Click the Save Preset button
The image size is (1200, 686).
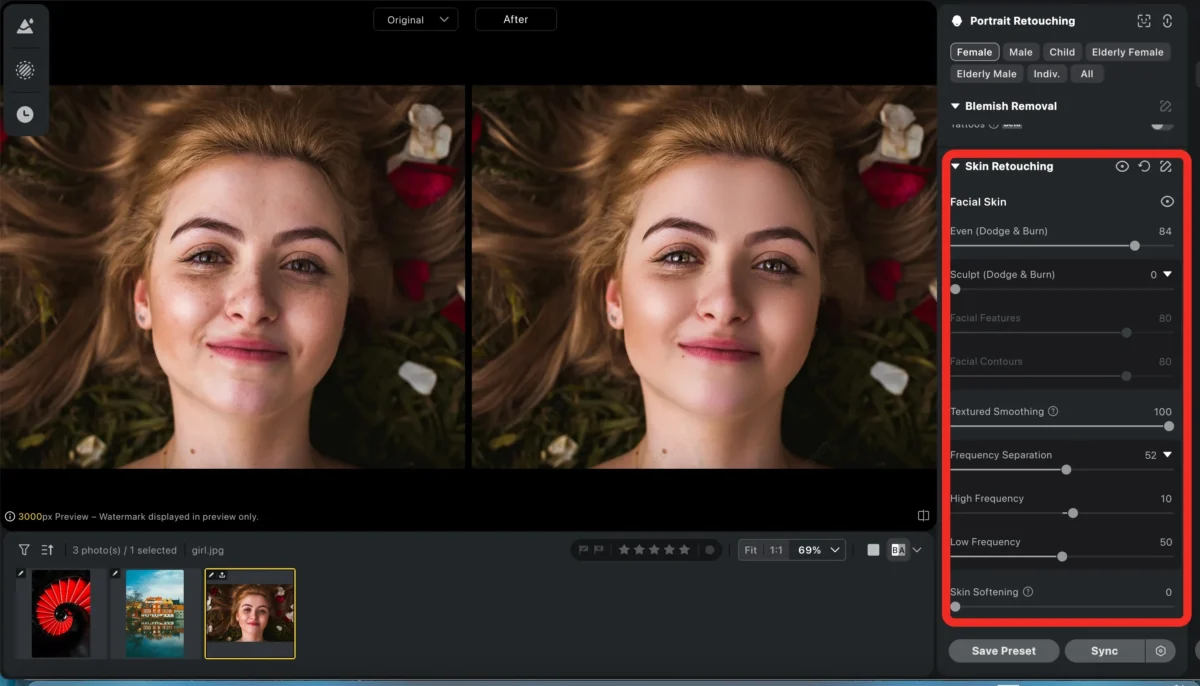pos(1003,650)
